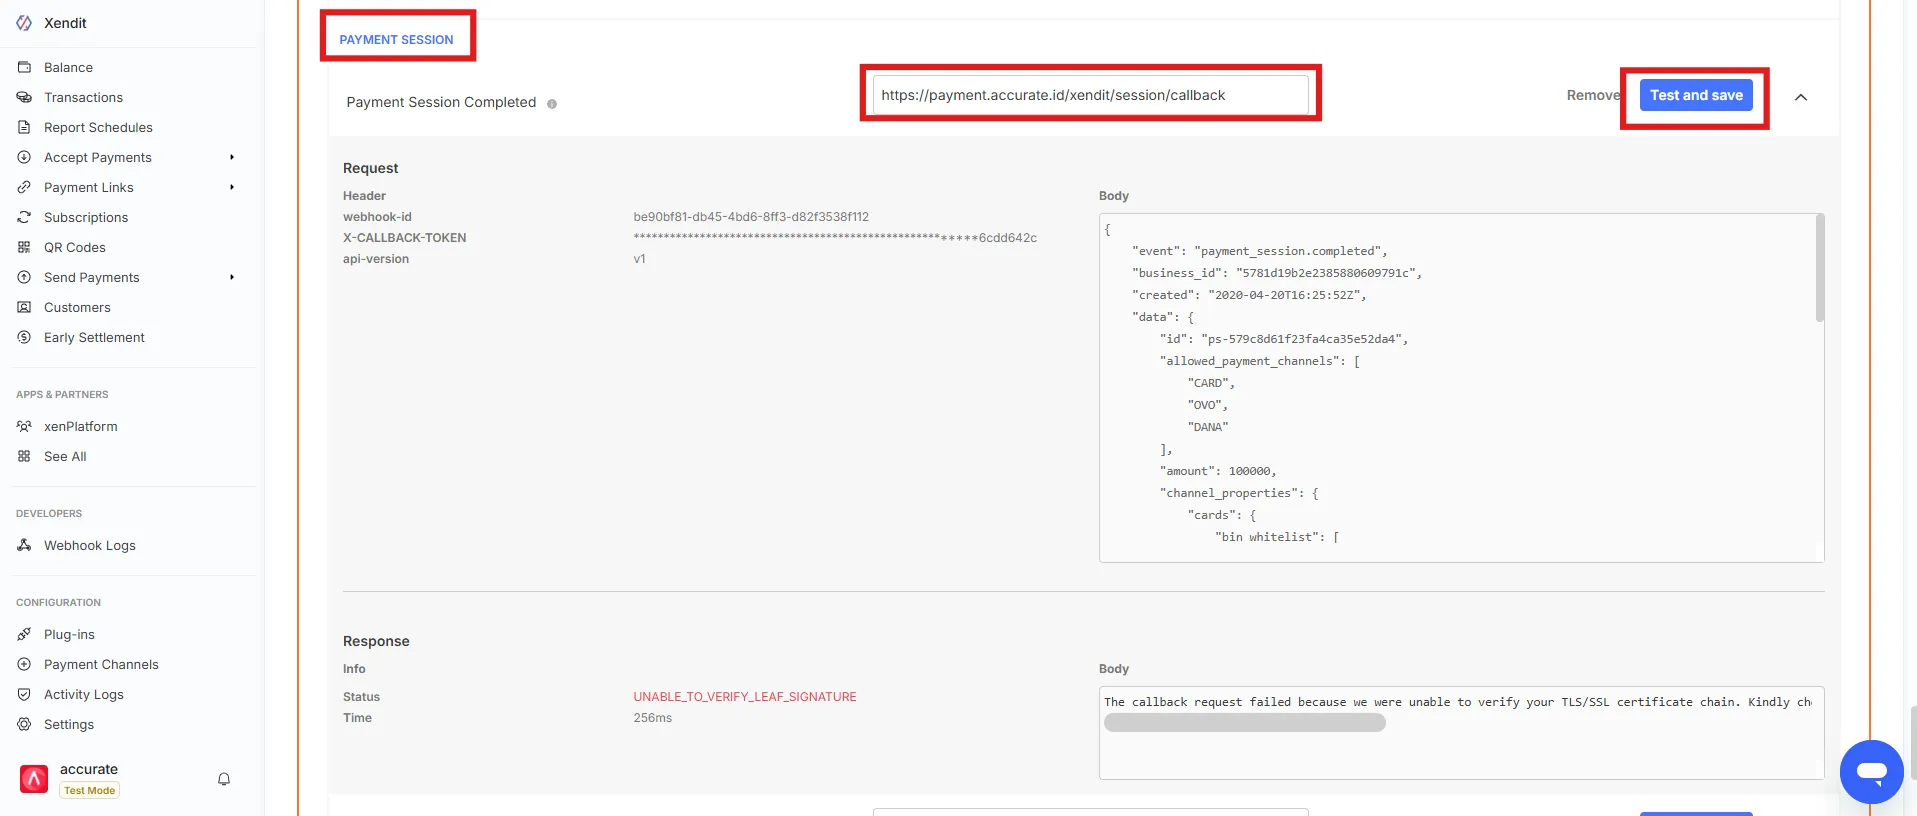Click the masked X-CALLBACK-TOKEN value
The image size is (1917, 816).
point(835,238)
